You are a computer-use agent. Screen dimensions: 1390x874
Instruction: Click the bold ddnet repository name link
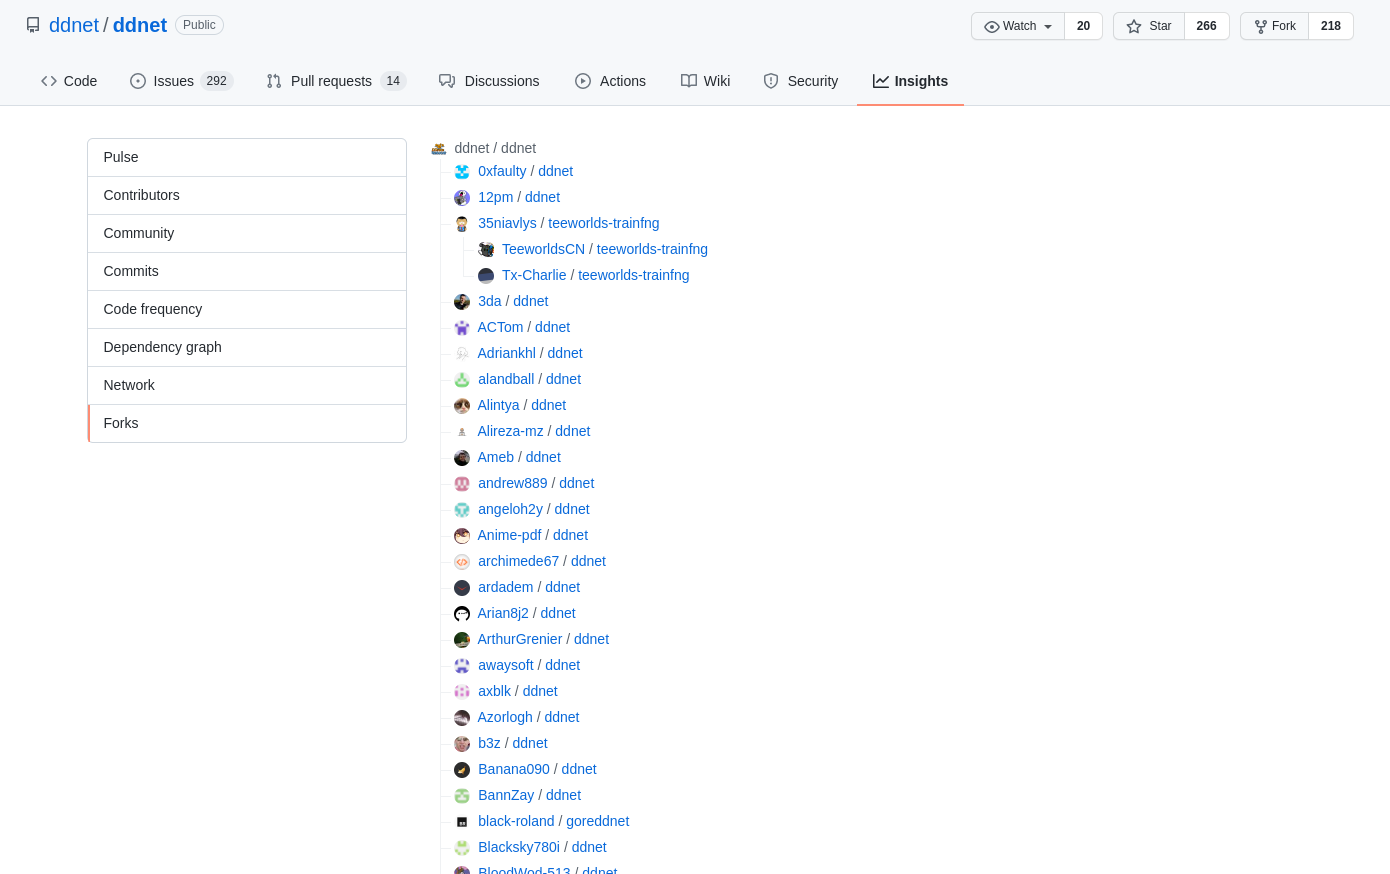click(140, 25)
